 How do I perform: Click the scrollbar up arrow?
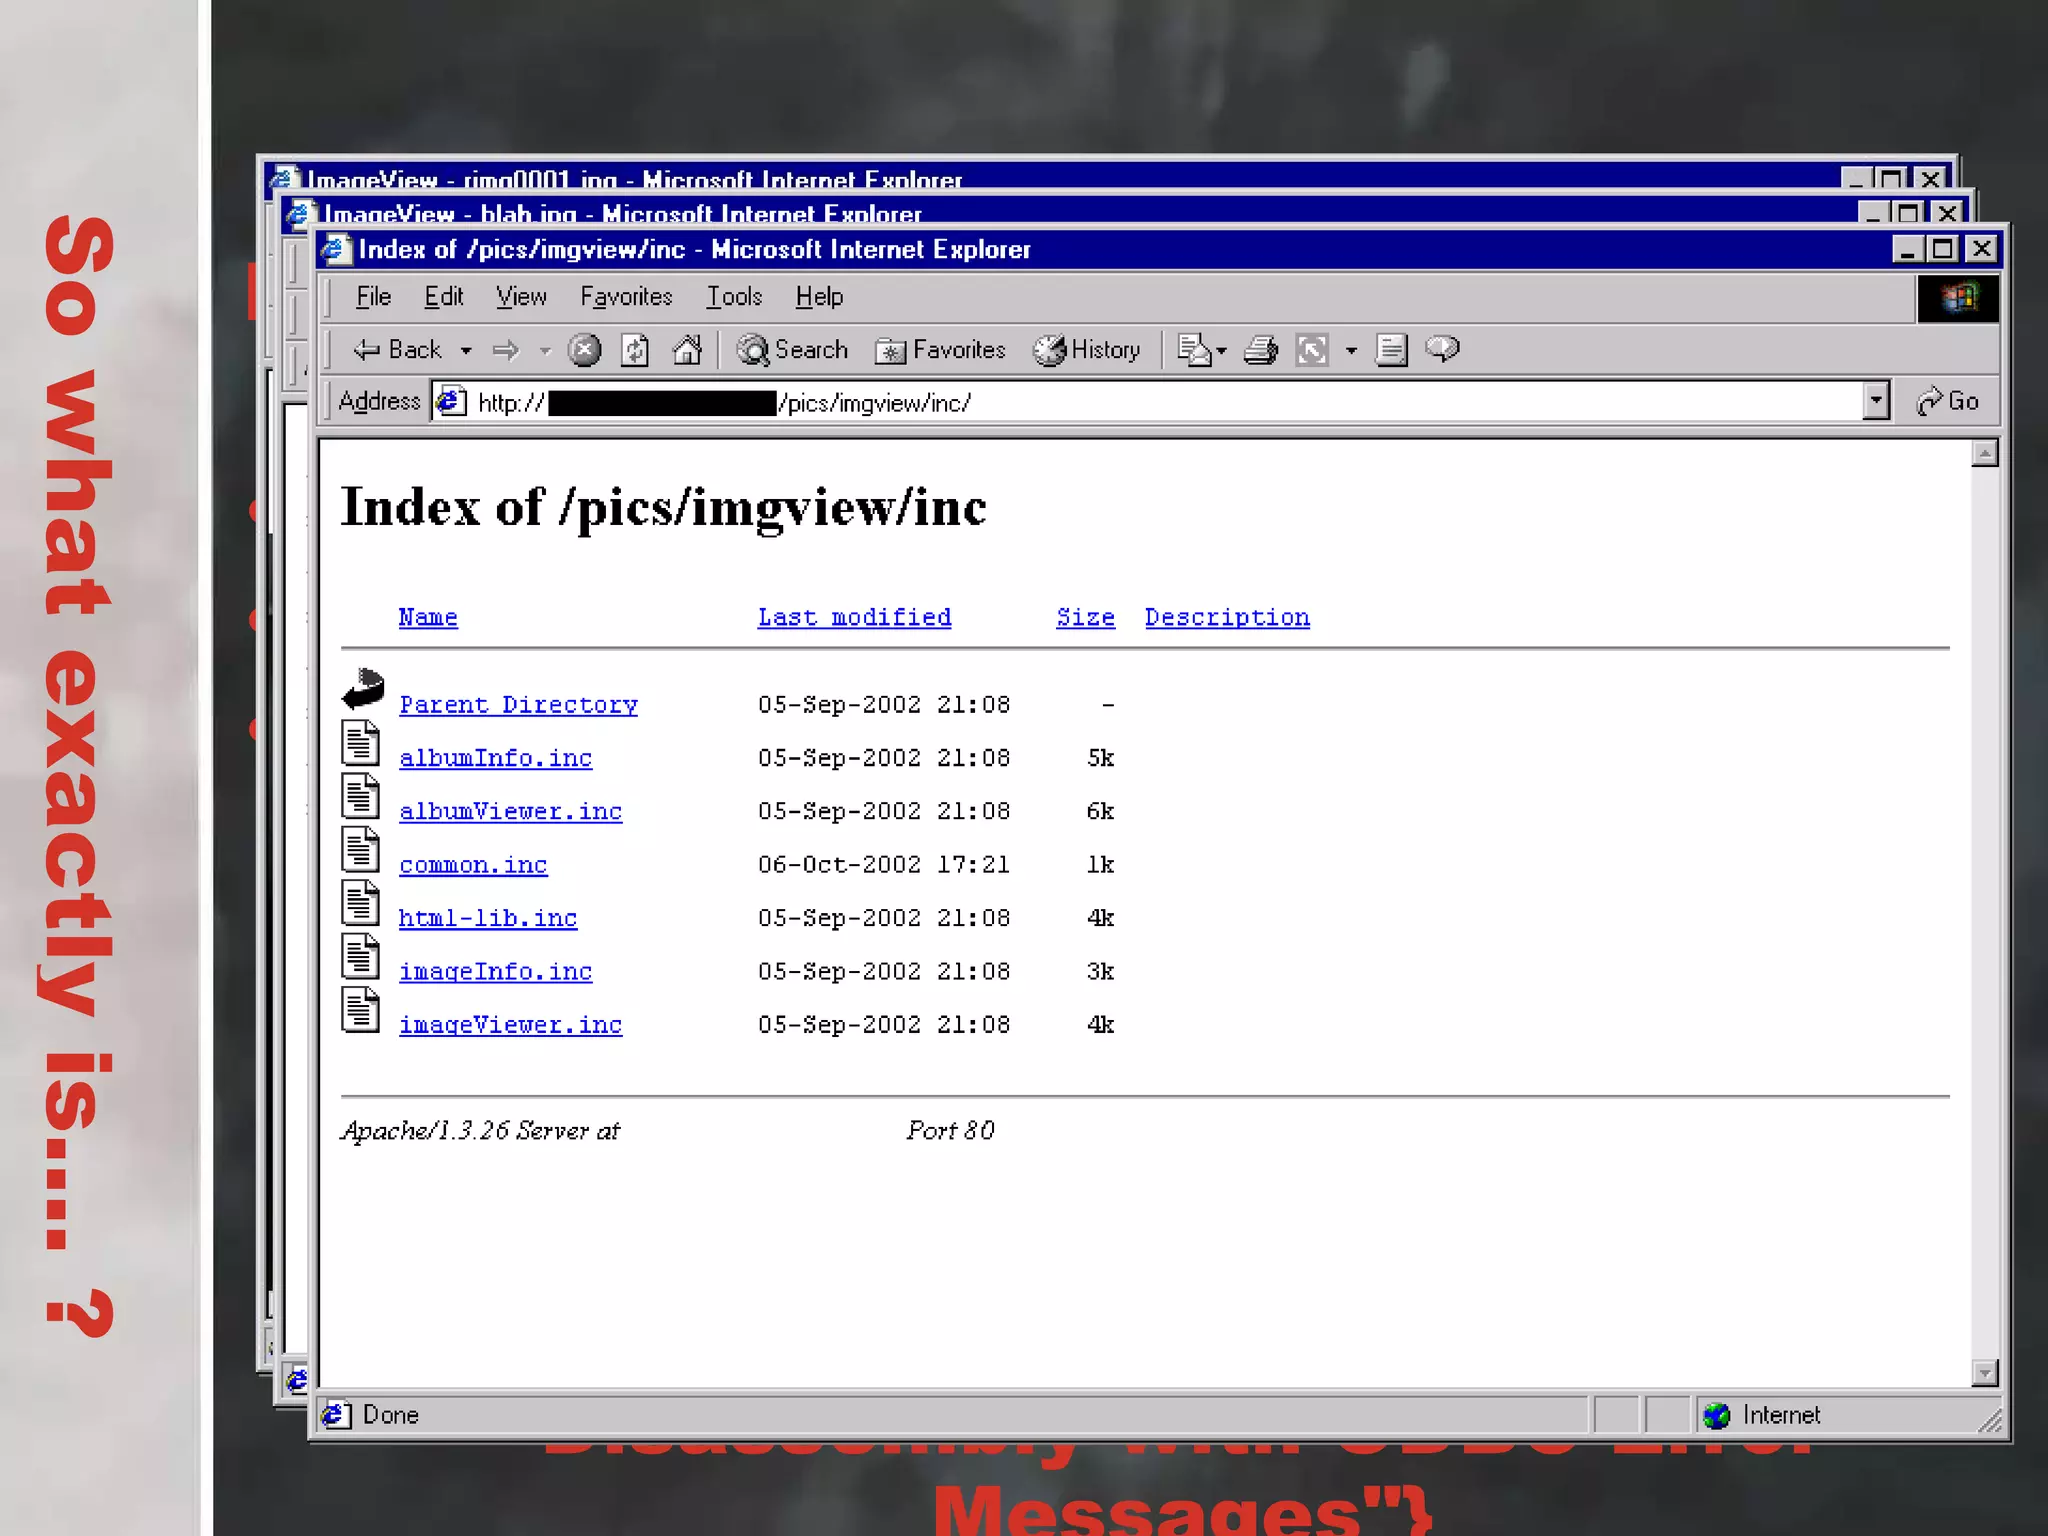coord(1985,453)
